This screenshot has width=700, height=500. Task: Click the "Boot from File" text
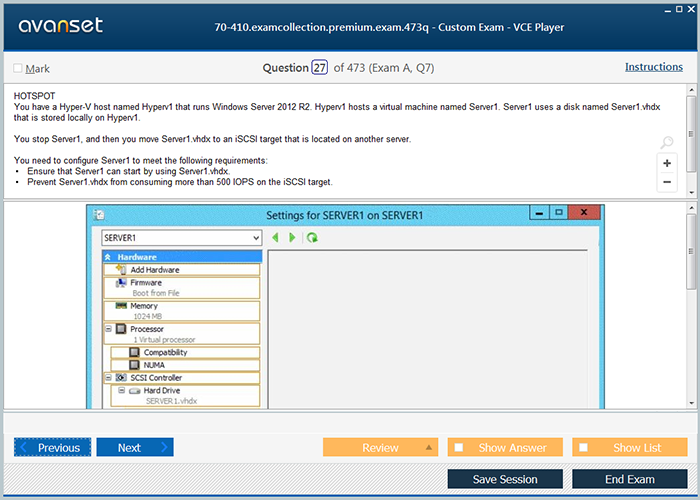(156, 293)
